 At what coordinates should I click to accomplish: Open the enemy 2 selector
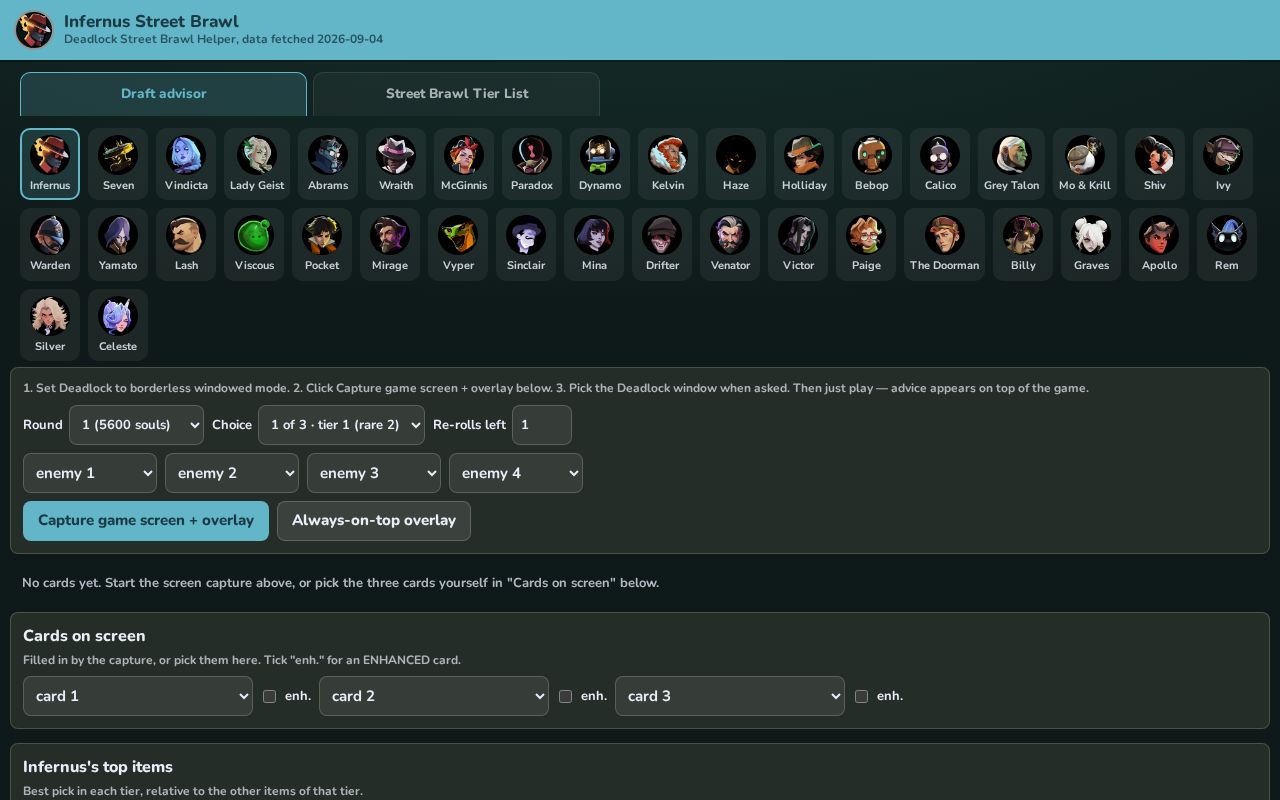click(x=232, y=473)
